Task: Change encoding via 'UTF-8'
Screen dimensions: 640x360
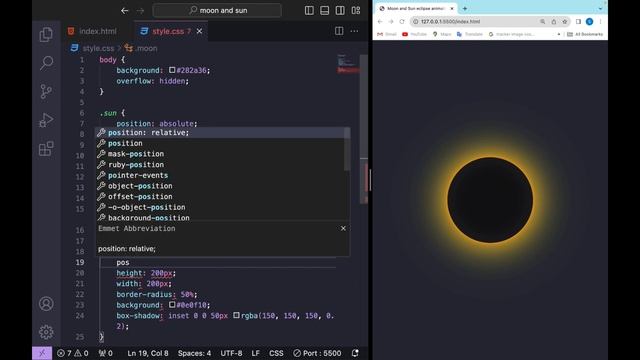Action: pos(231,353)
